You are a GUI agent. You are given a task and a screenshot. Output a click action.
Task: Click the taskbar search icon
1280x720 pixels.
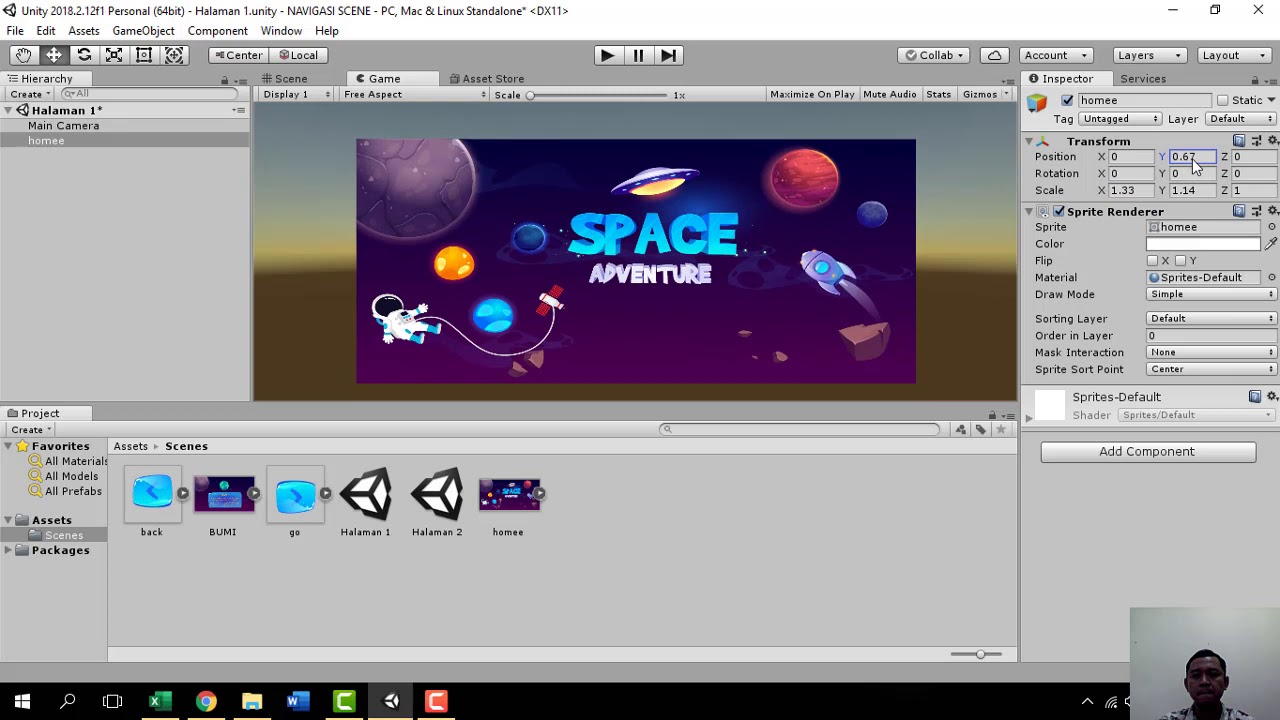tap(68, 701)
